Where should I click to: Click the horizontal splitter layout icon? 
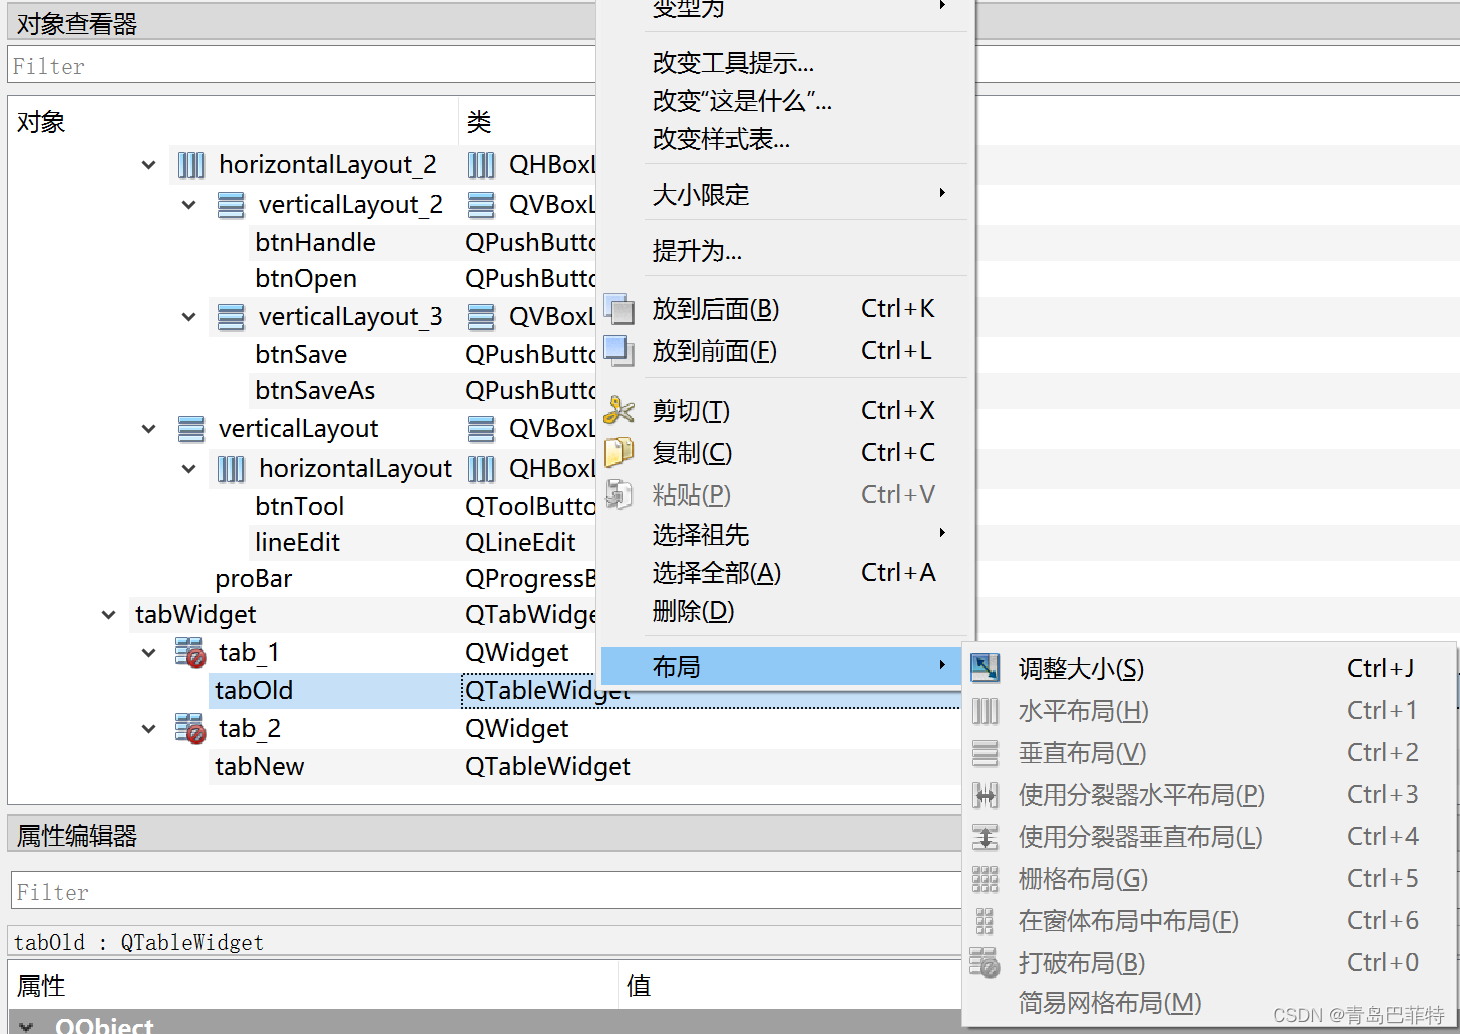click(x=986, y=794)
